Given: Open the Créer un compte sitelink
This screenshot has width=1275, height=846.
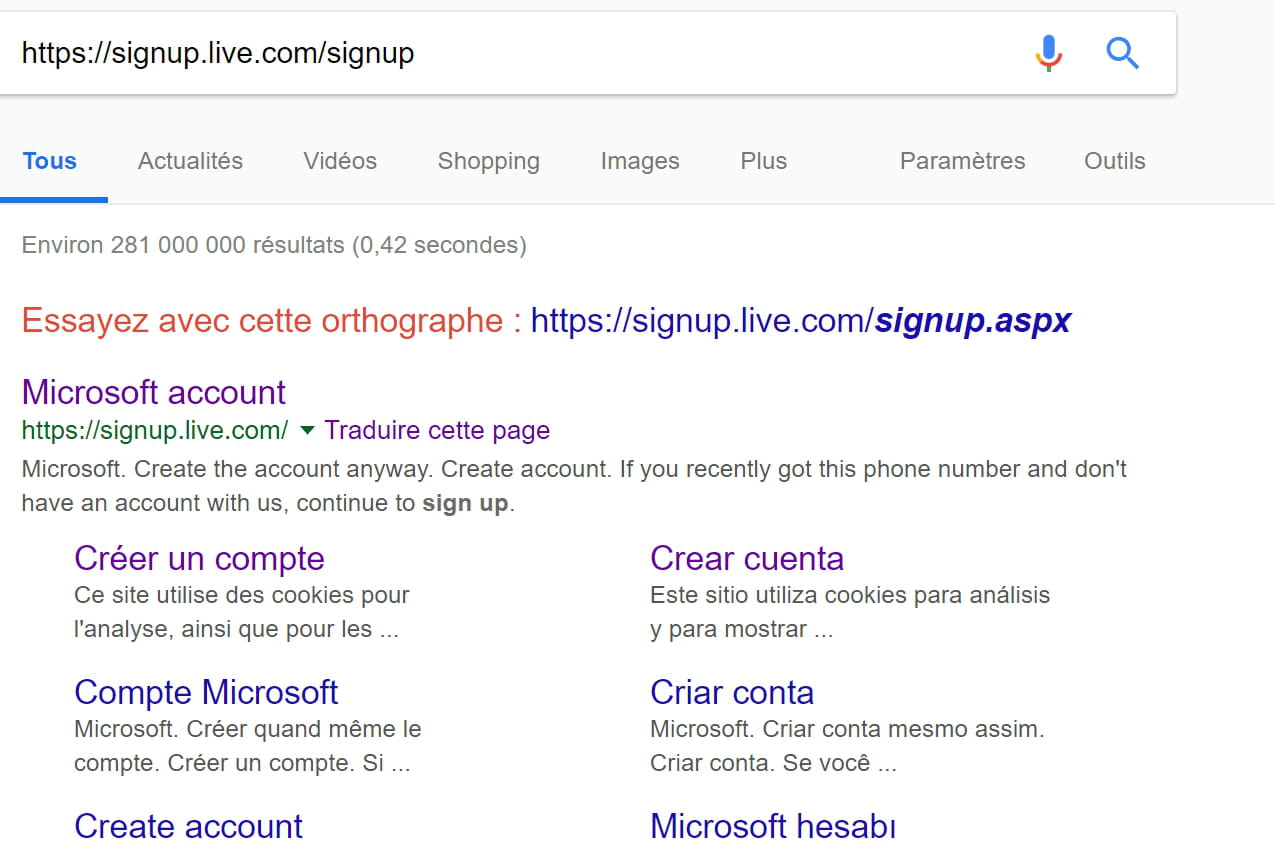Looking at the screenshot, I should point(199,558).
